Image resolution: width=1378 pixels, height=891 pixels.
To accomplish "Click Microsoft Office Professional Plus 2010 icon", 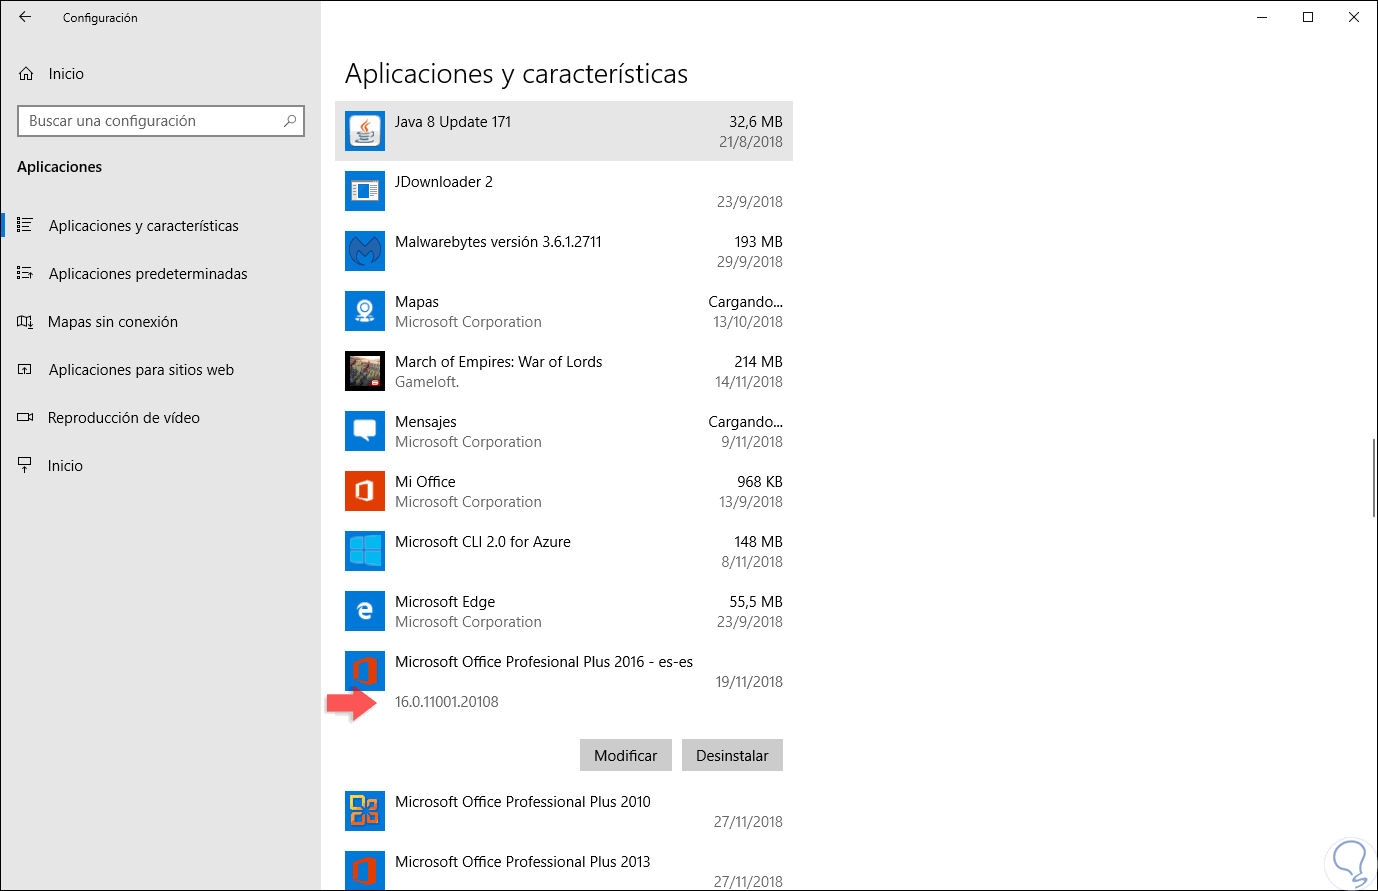I will click(x=365, y=811).
